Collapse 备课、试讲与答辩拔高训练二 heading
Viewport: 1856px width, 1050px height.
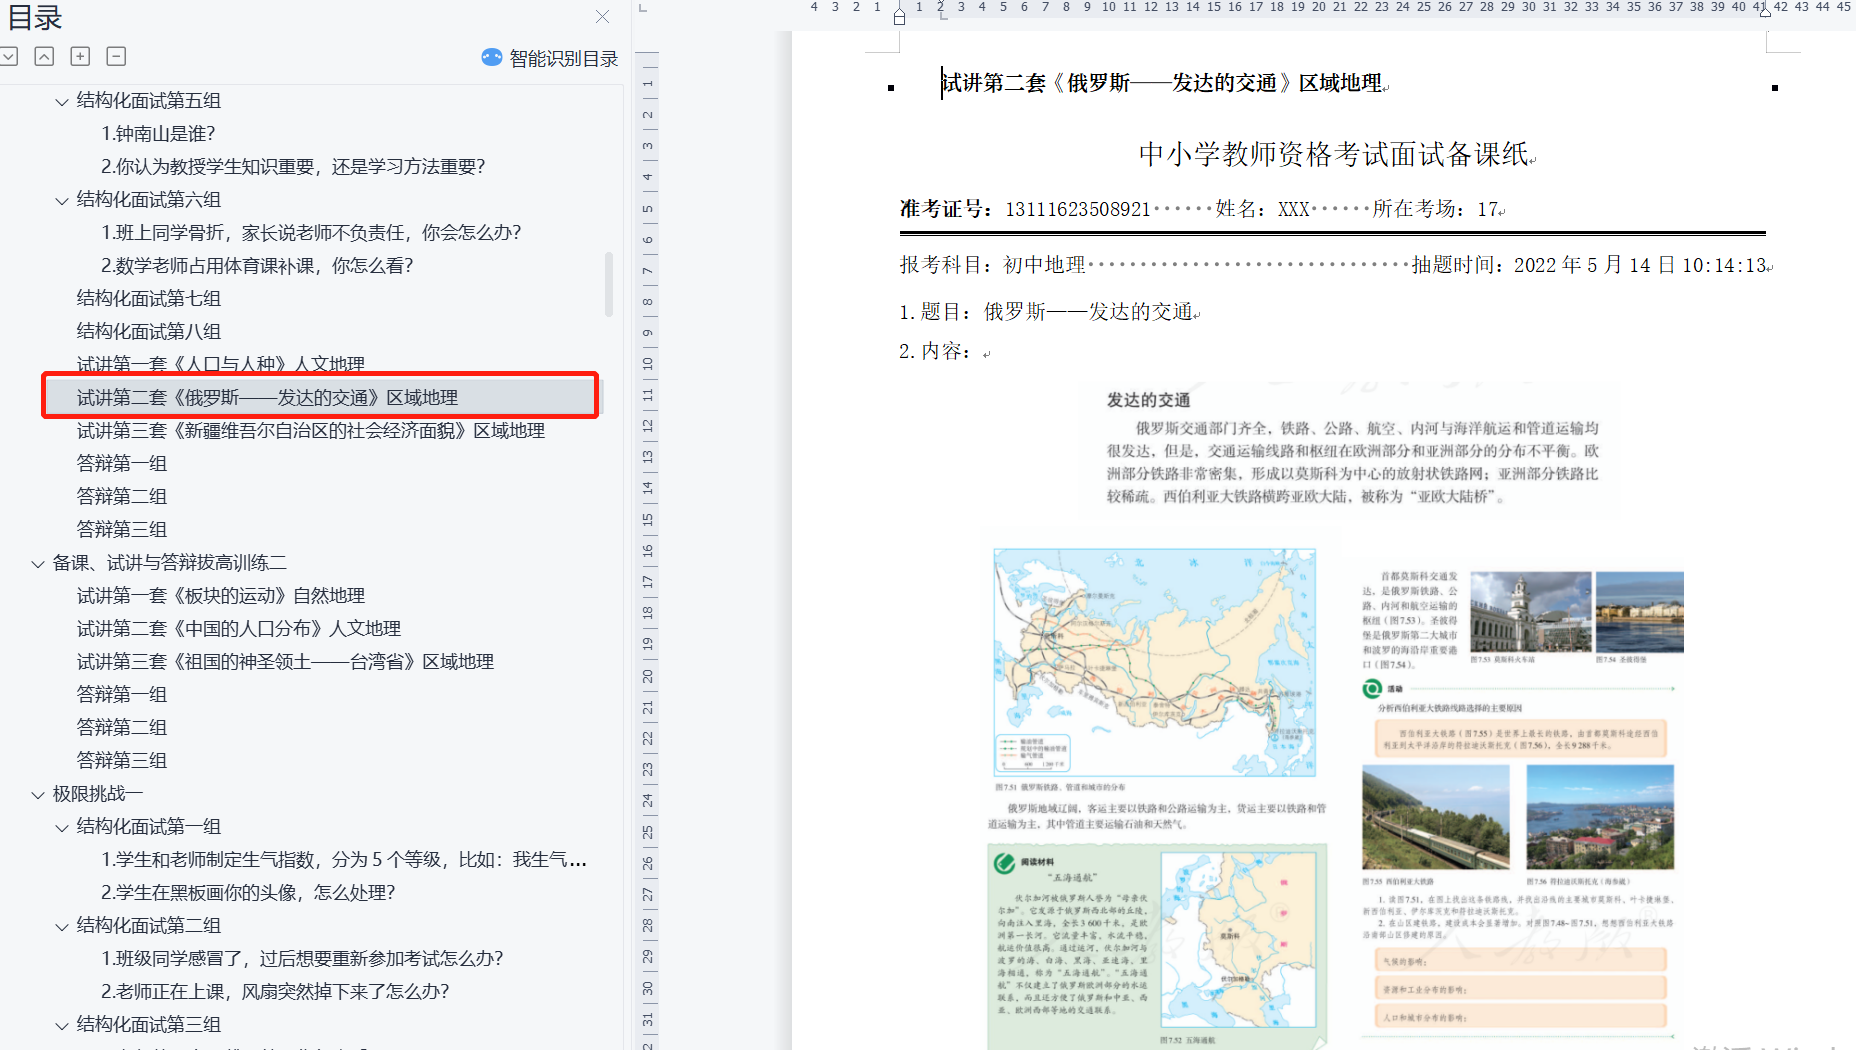pyautogui.click(x=38, y=563)
